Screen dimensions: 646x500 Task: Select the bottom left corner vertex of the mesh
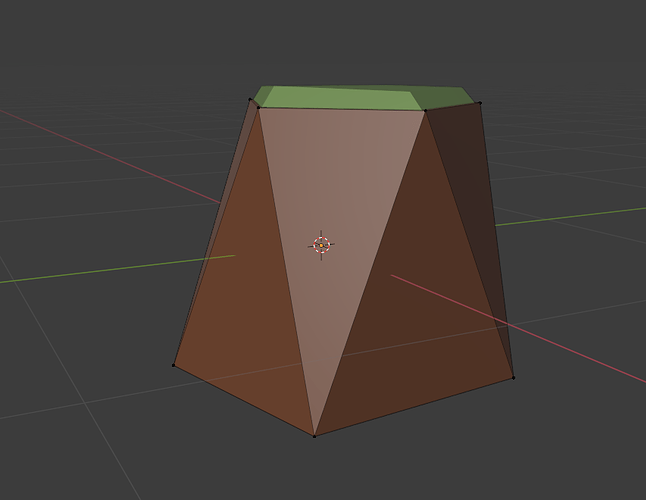pos(173,365)
